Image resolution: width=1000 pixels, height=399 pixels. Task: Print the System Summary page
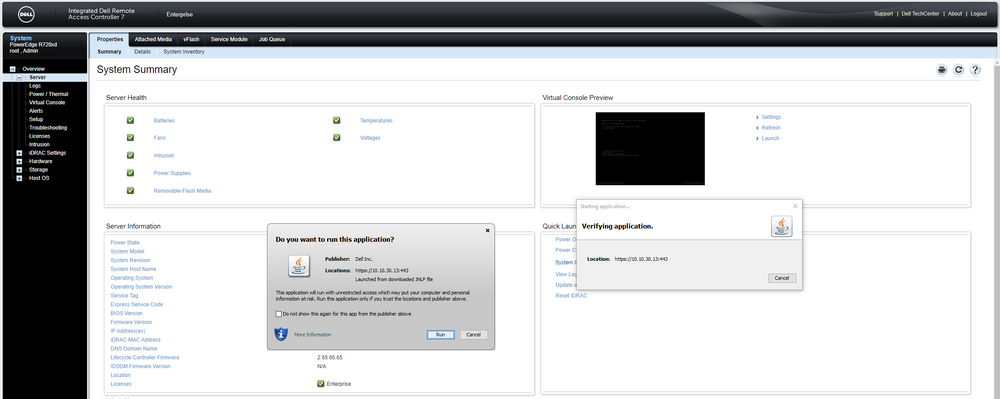pos(941,70)
